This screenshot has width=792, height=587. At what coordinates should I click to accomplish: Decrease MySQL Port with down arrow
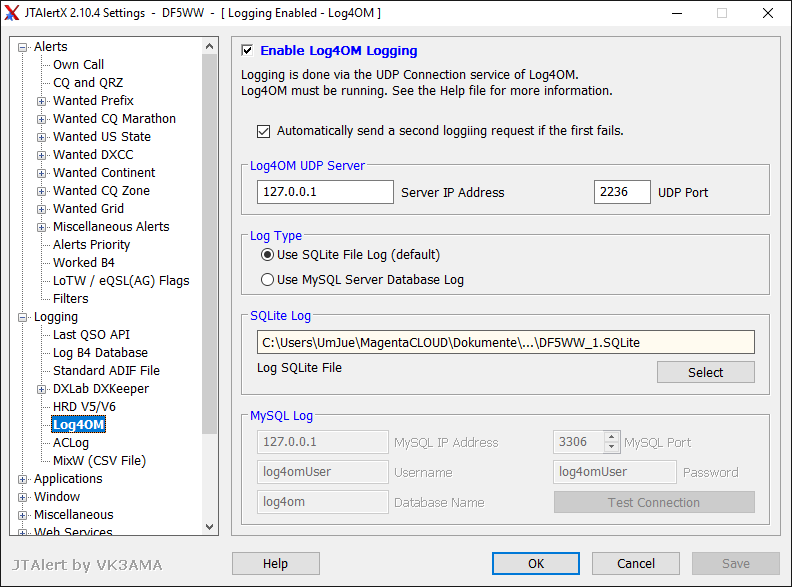click(x=612, y=447)
